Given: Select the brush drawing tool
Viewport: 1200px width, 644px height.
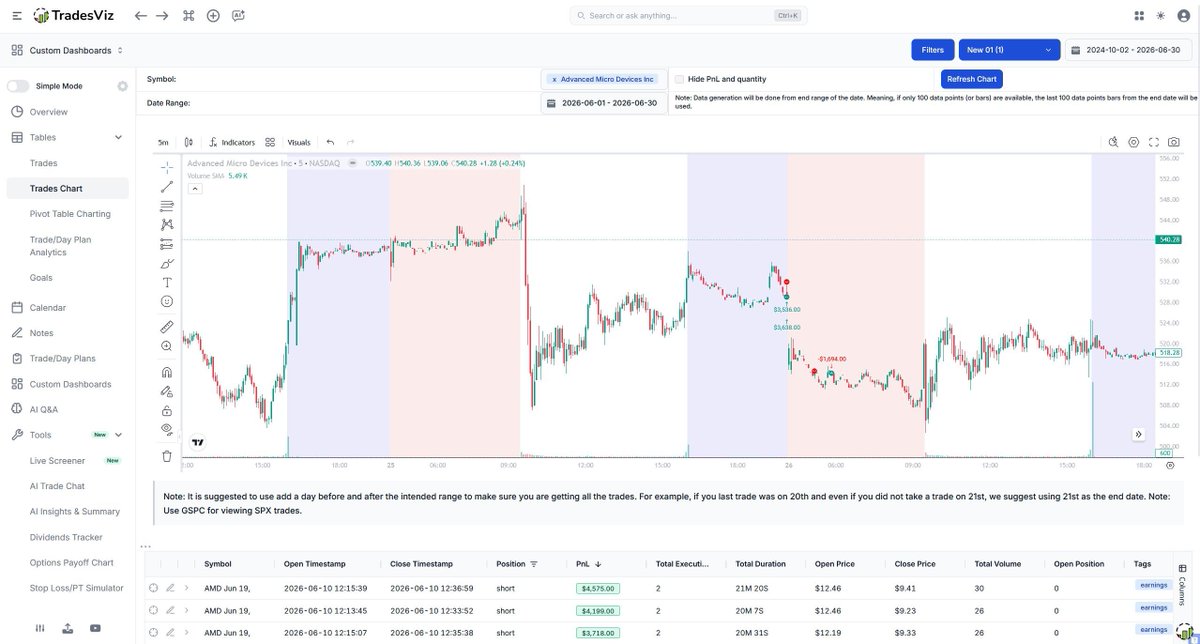Looking at the screenshot, I should pyautogui.click(x=167, y=263).
